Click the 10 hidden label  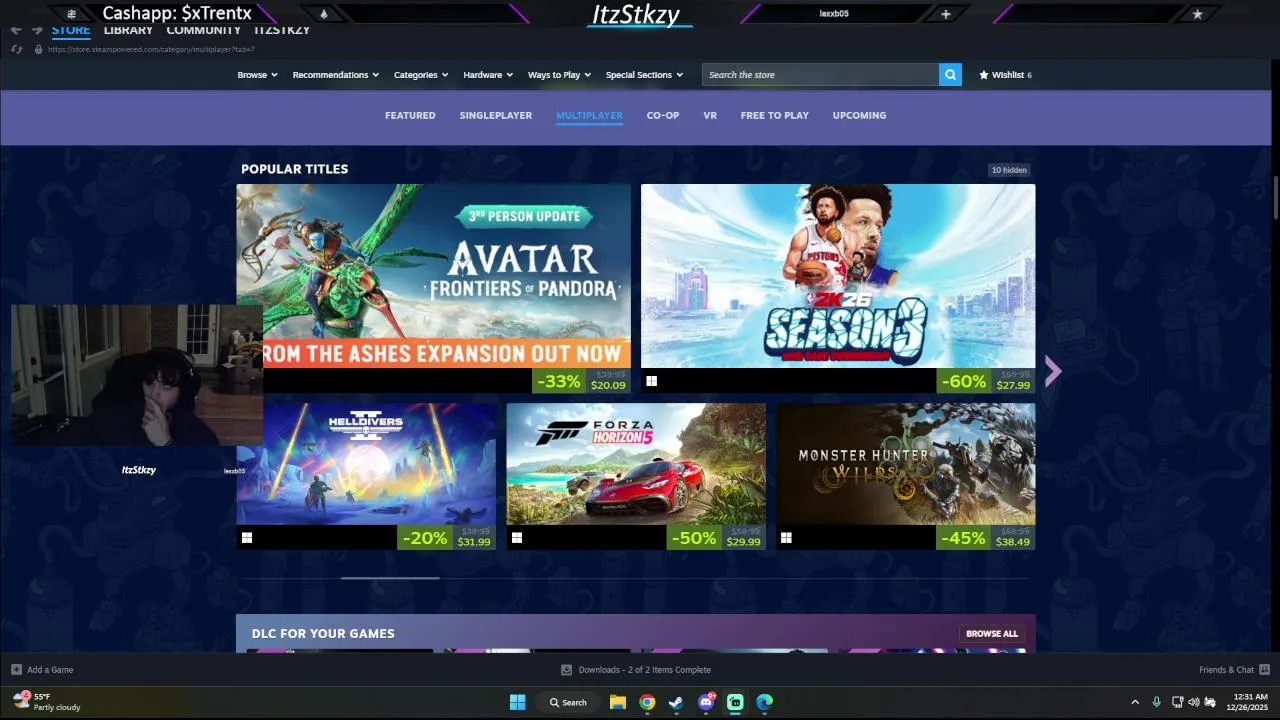[x=1009, y=170]
